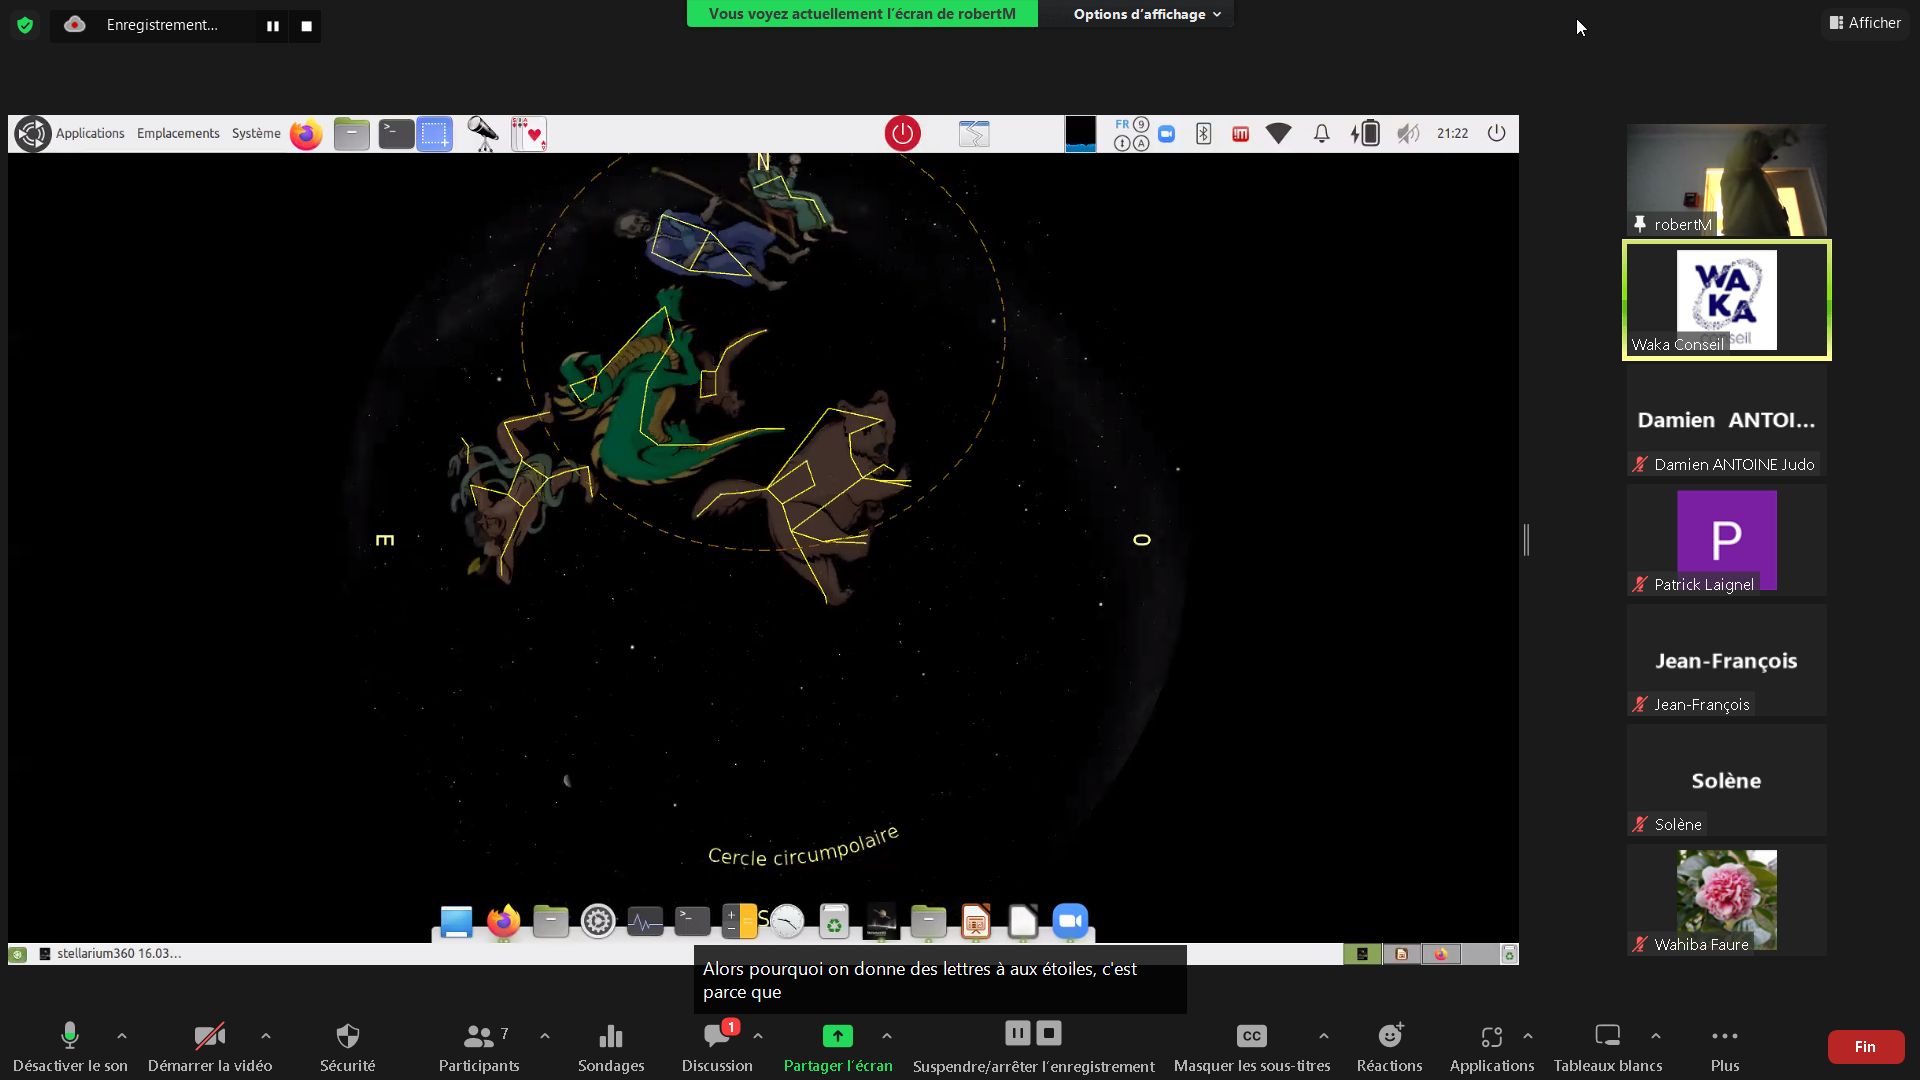
Task: Open the show desktop icon in dock
Action: click(456, 922)
